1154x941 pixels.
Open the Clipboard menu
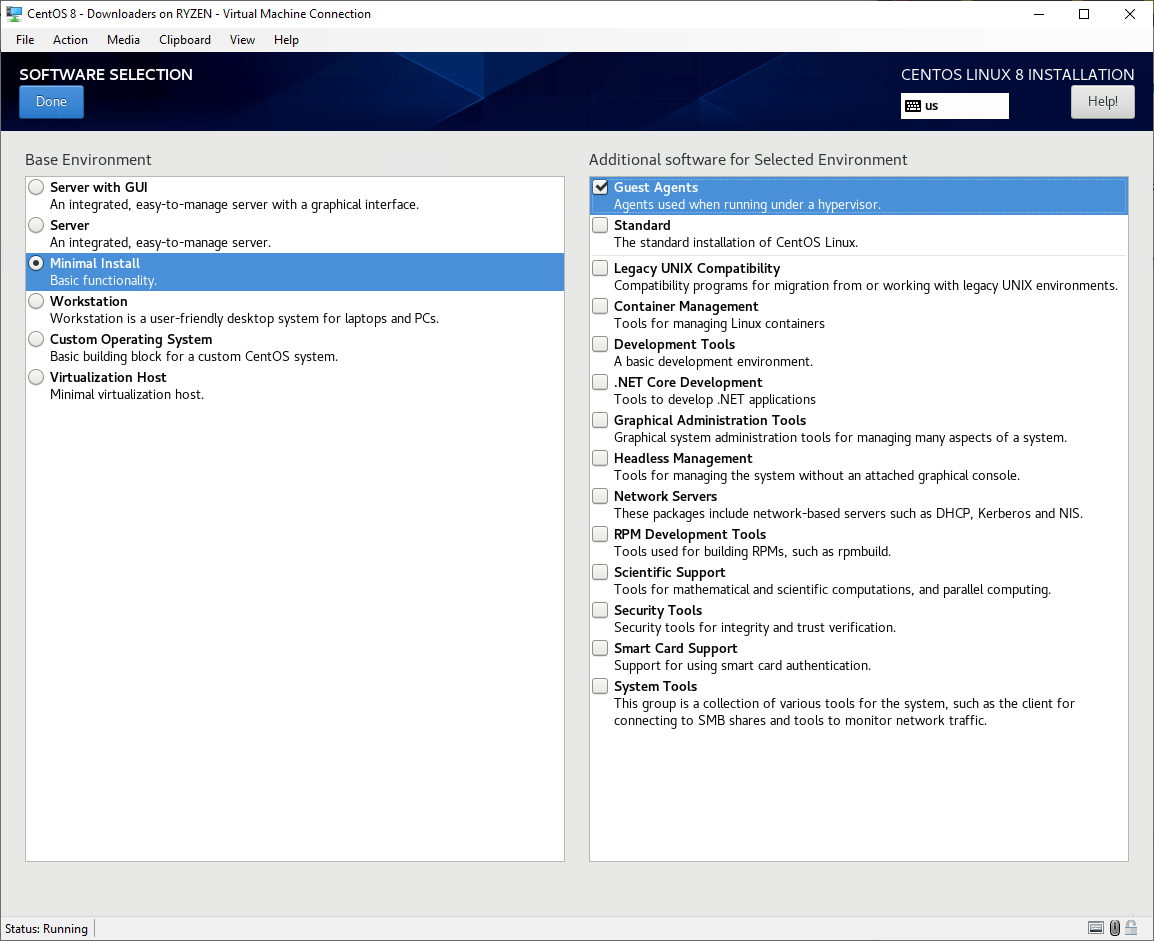click(185, 40)
